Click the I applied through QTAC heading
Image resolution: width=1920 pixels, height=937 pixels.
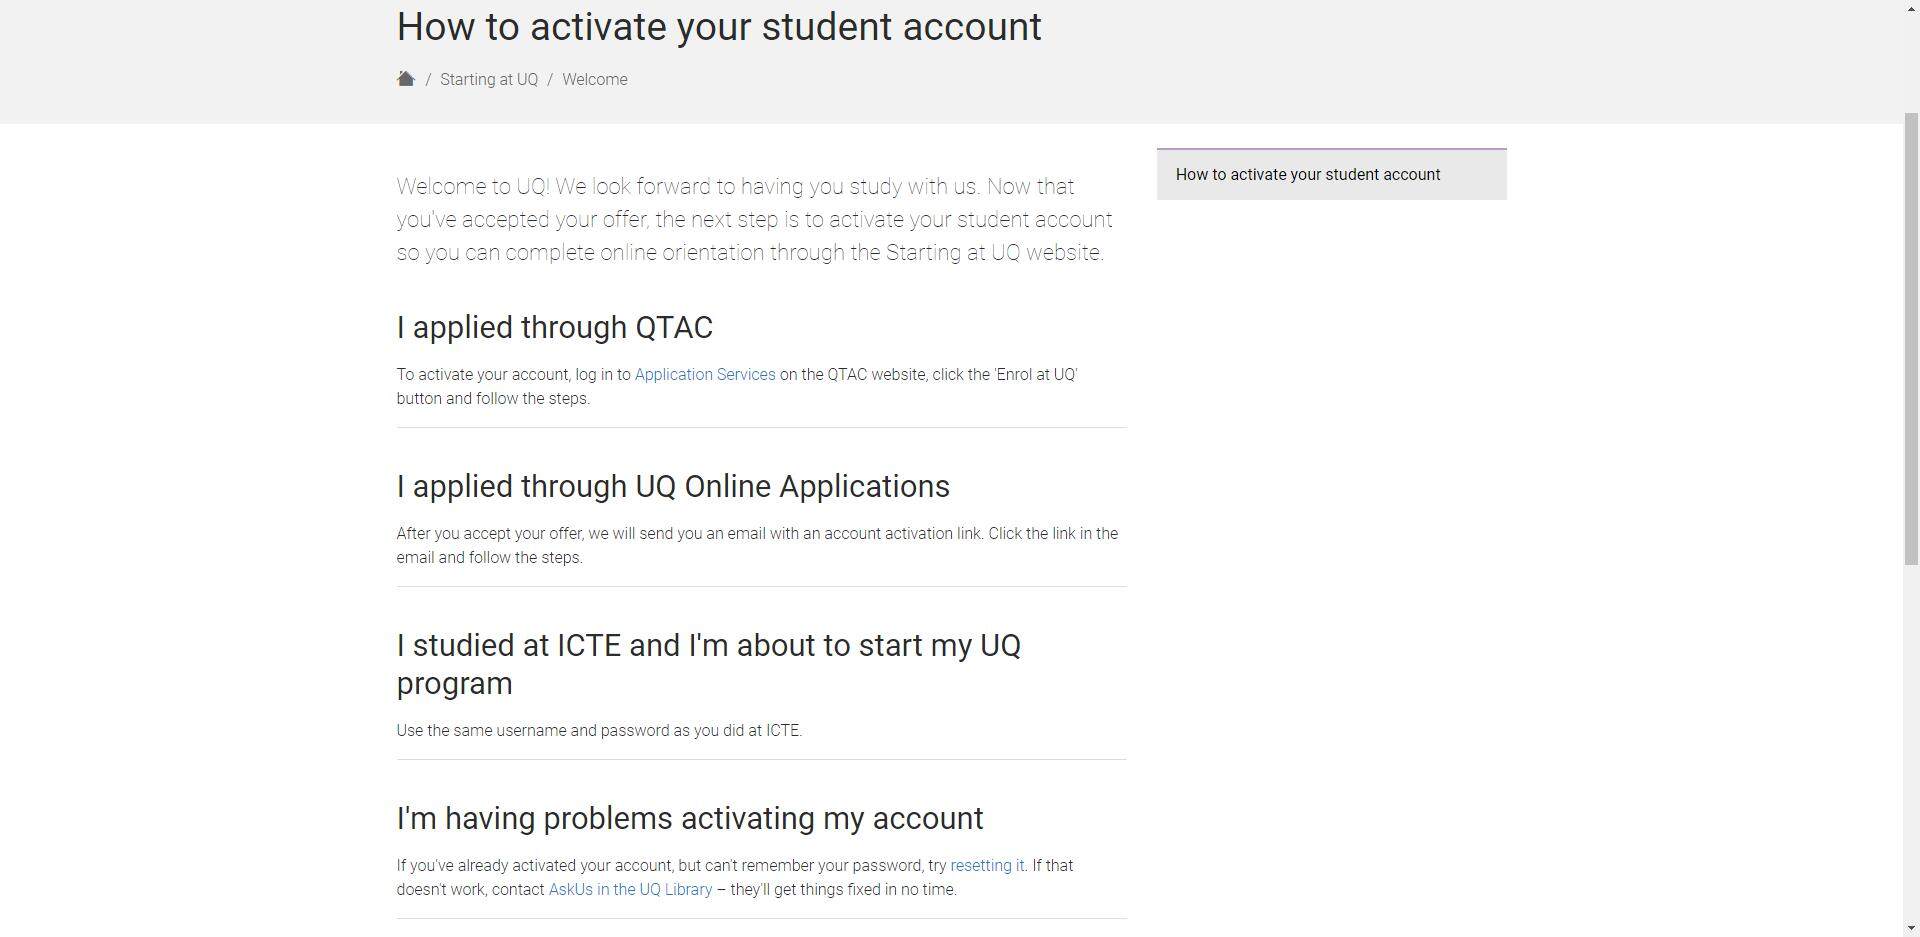(x=555, y=328)
